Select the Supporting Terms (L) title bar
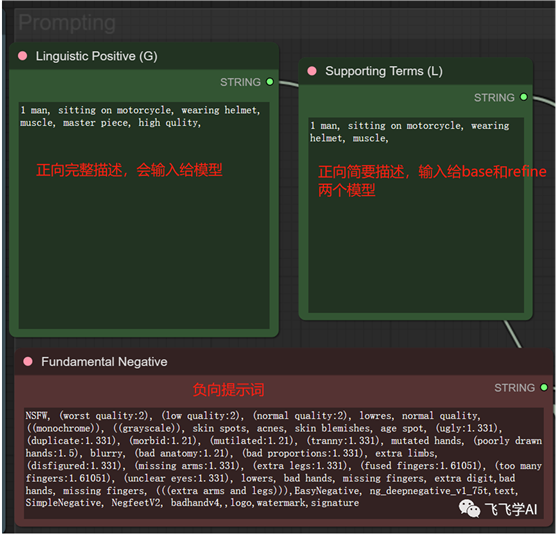The width and height of the screenshot is (556, 534). tap(416, 71)
